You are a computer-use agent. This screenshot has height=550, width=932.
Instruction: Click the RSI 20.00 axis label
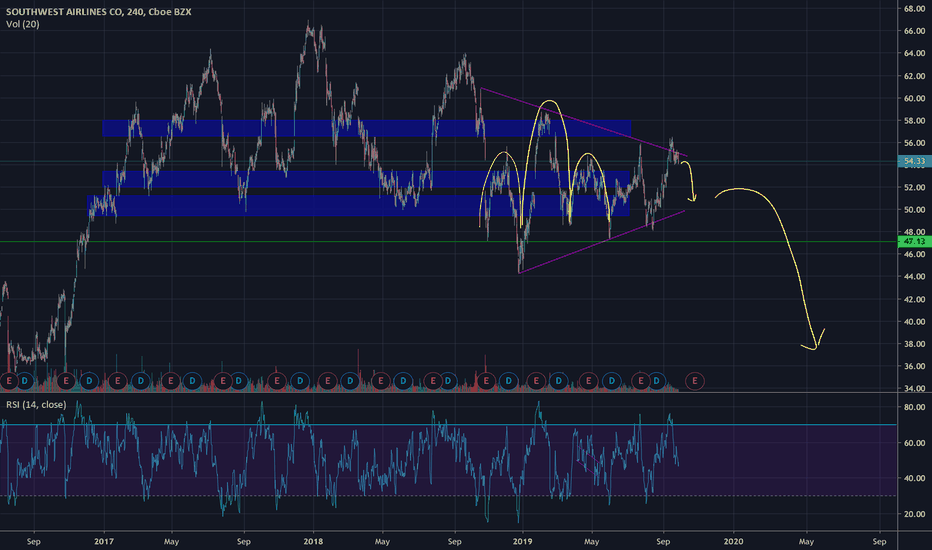tap(914, 514)
